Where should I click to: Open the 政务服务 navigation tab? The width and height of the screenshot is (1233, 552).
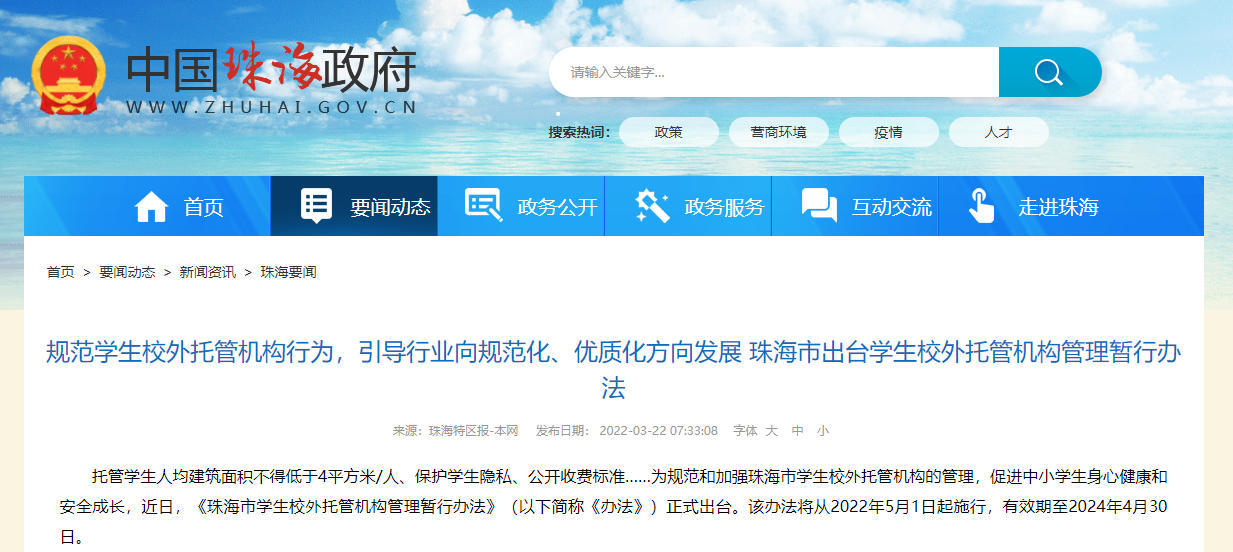point(688,207)
